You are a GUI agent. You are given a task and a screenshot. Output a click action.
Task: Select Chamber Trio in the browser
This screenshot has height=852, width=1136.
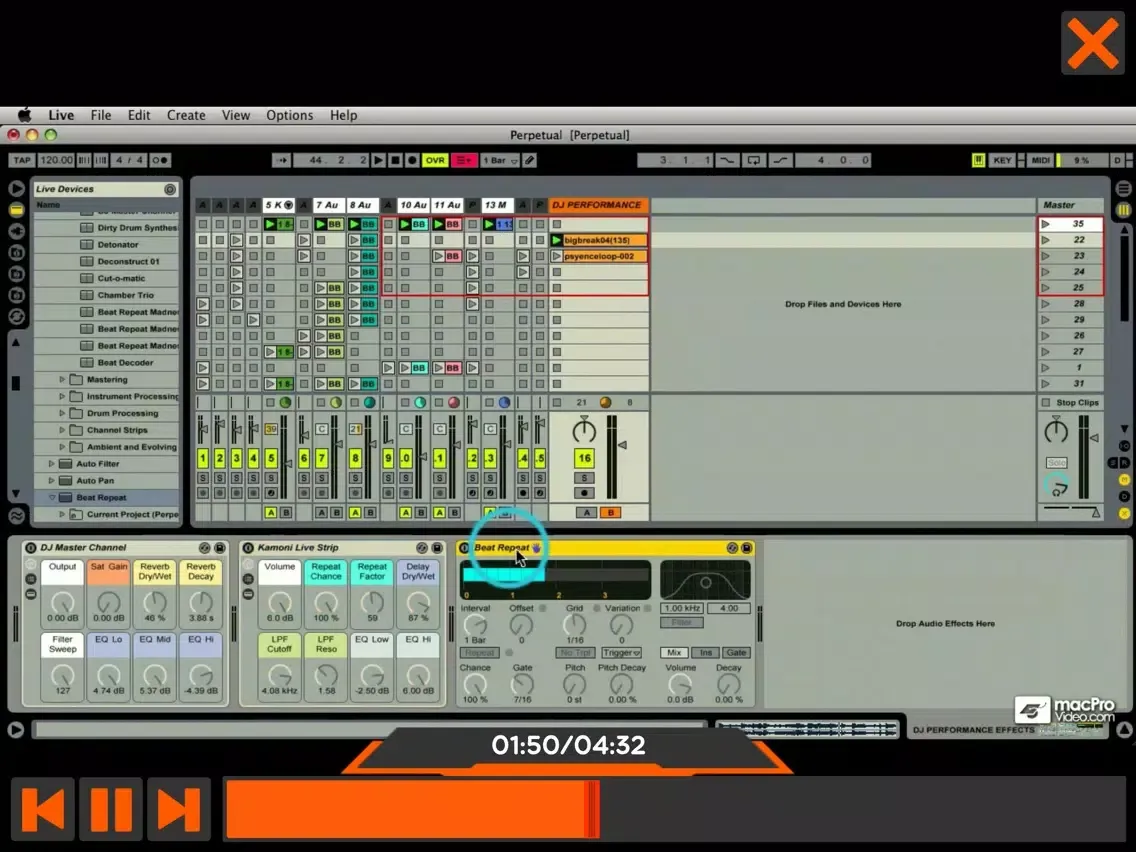pyautogui.click(x=125, y=295)
